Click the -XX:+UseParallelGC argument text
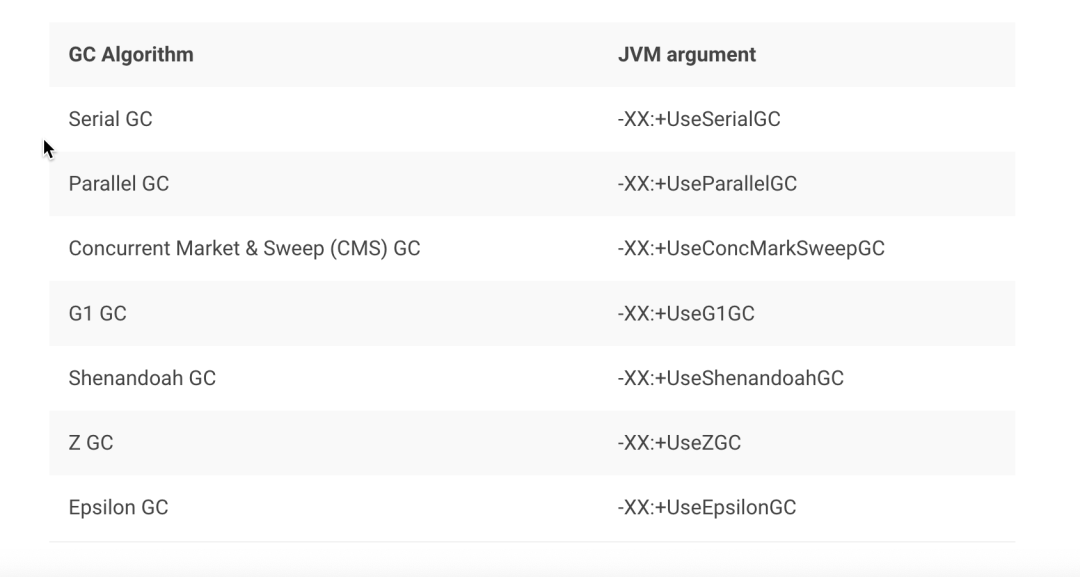This screenshot has height=577, width=1080. [706, 184]
